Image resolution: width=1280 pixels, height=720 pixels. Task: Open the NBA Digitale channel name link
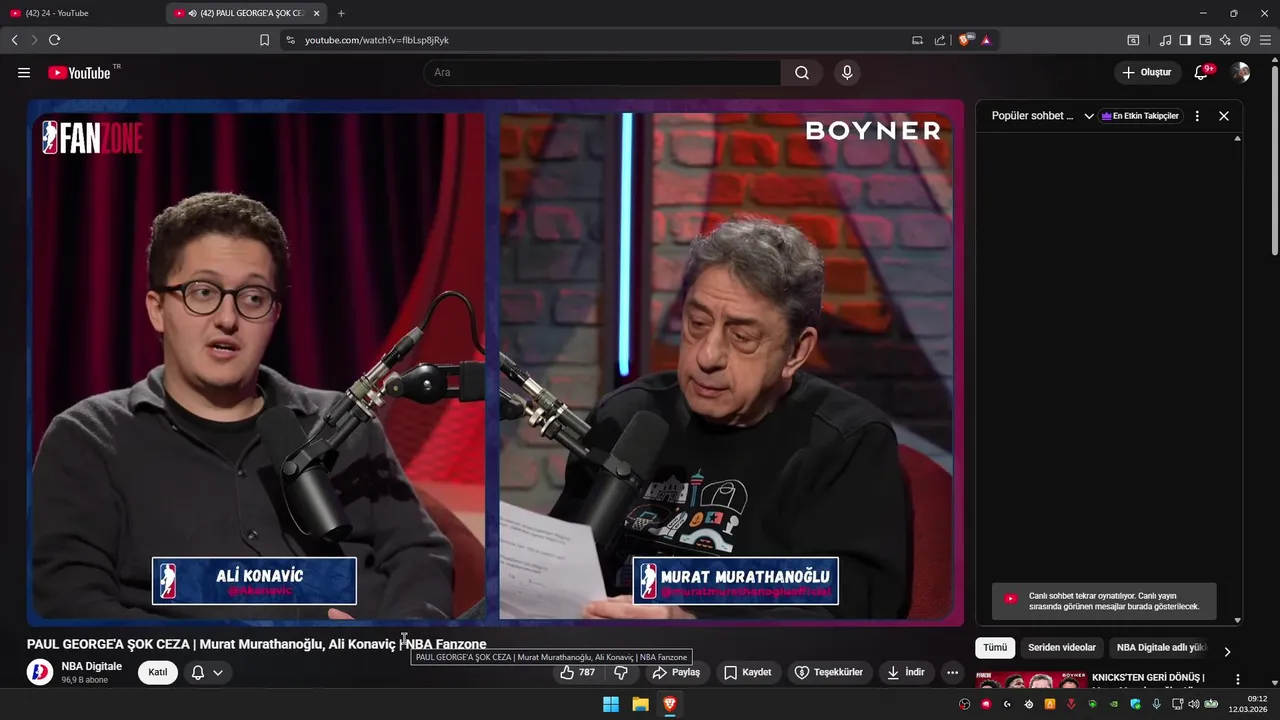tap(91, 666)
